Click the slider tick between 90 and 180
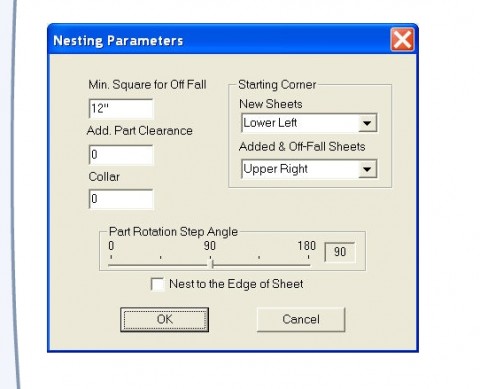480x389 pixels. [x=259, y=257]
